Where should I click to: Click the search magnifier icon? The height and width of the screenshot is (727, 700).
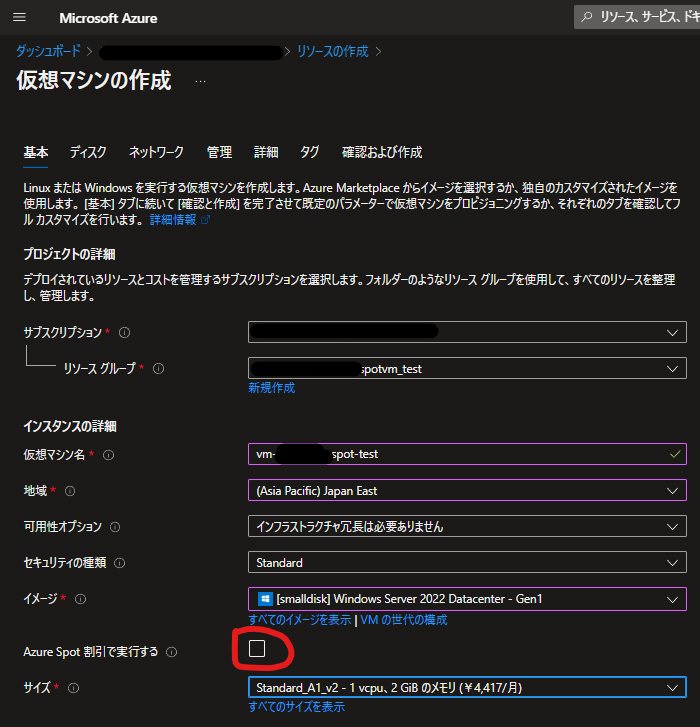coord(587,17)
